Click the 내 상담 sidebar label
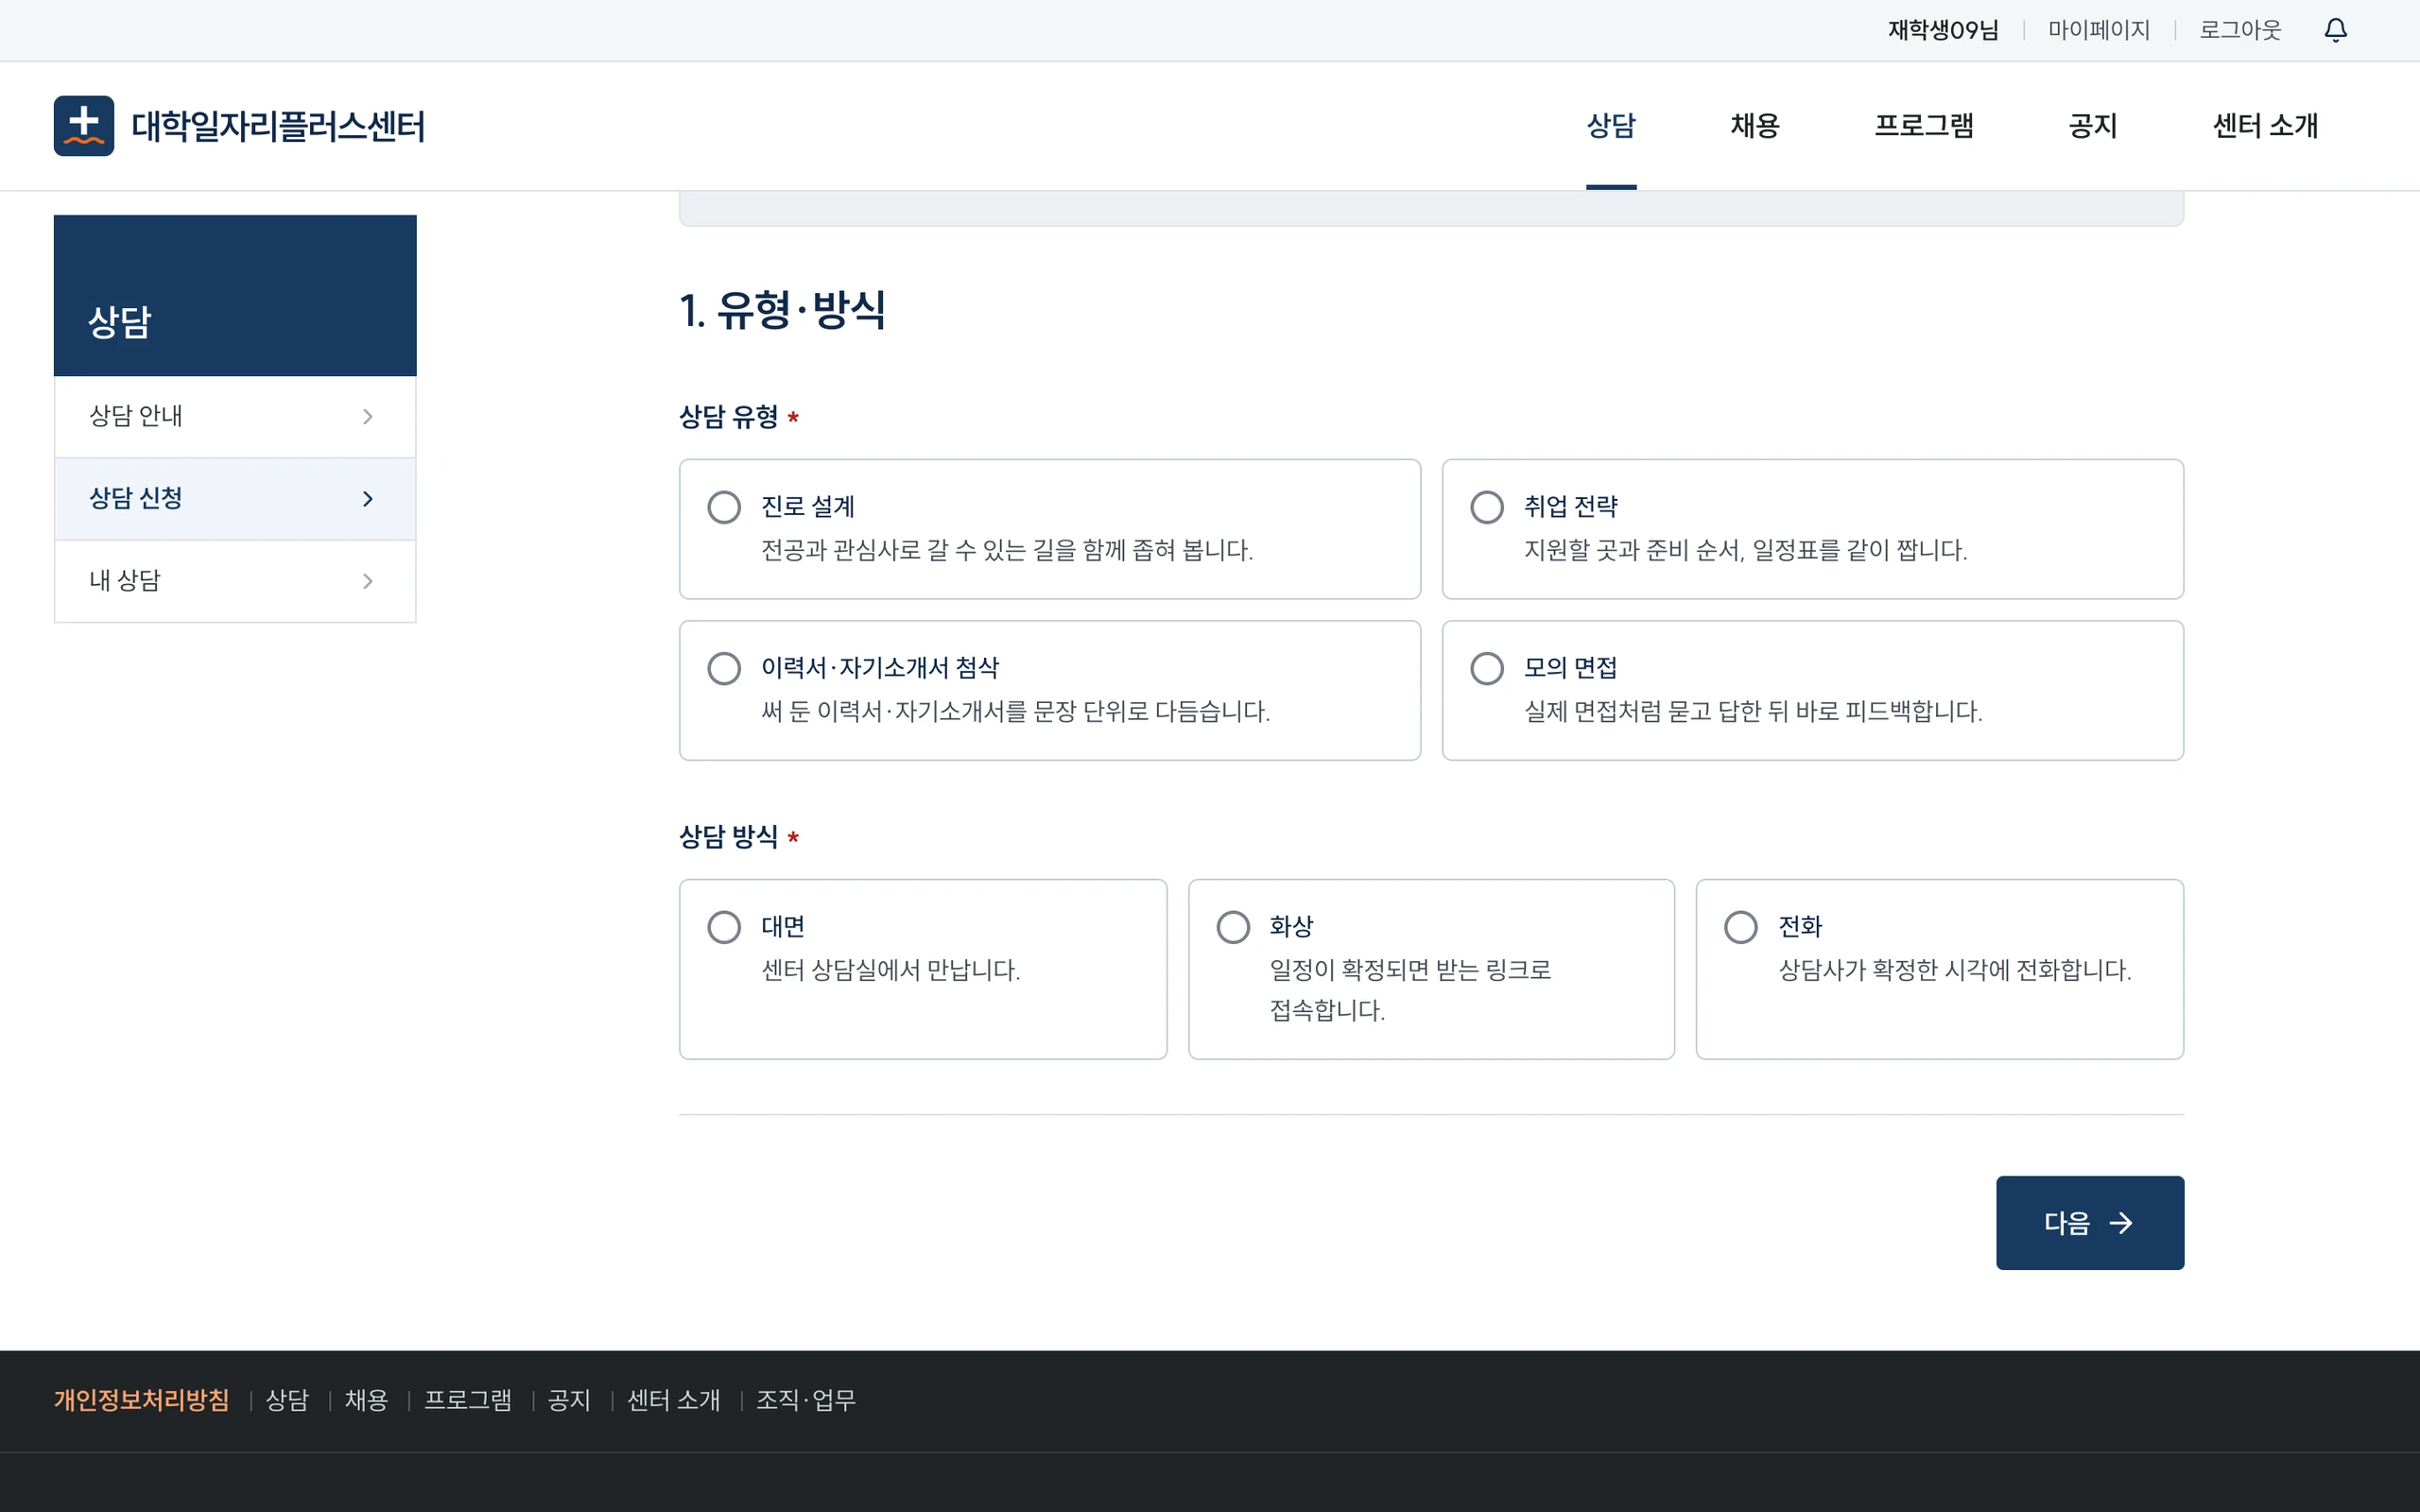This screenshot has width=2420, height=1512. click(125, 580)
